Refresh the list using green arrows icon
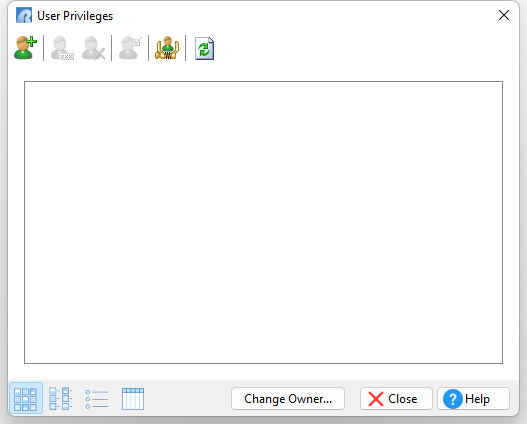This screenshot has width=527, height=424. point(204,49)
